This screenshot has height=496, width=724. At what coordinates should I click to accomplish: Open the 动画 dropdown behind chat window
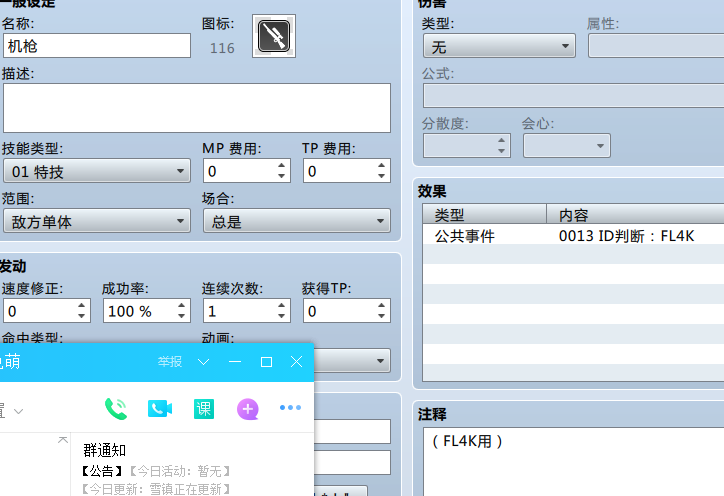[x=352, y=361]
